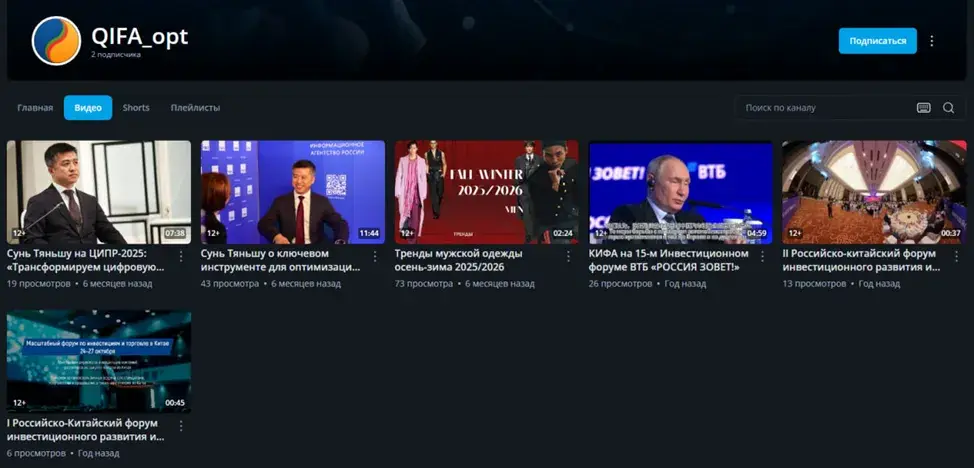The image size is (974, 468).
Task: Open virtual keyboard icon in channel search
Action: coord(924,108)
